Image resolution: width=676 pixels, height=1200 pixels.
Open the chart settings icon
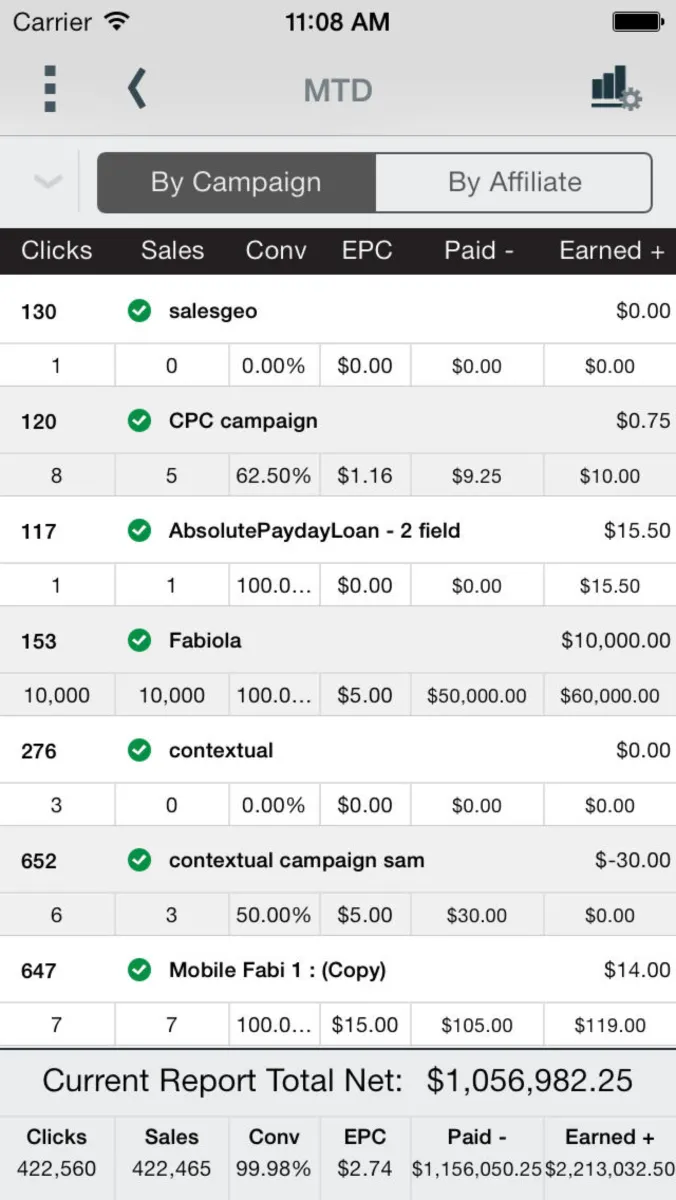click(616, 89)
